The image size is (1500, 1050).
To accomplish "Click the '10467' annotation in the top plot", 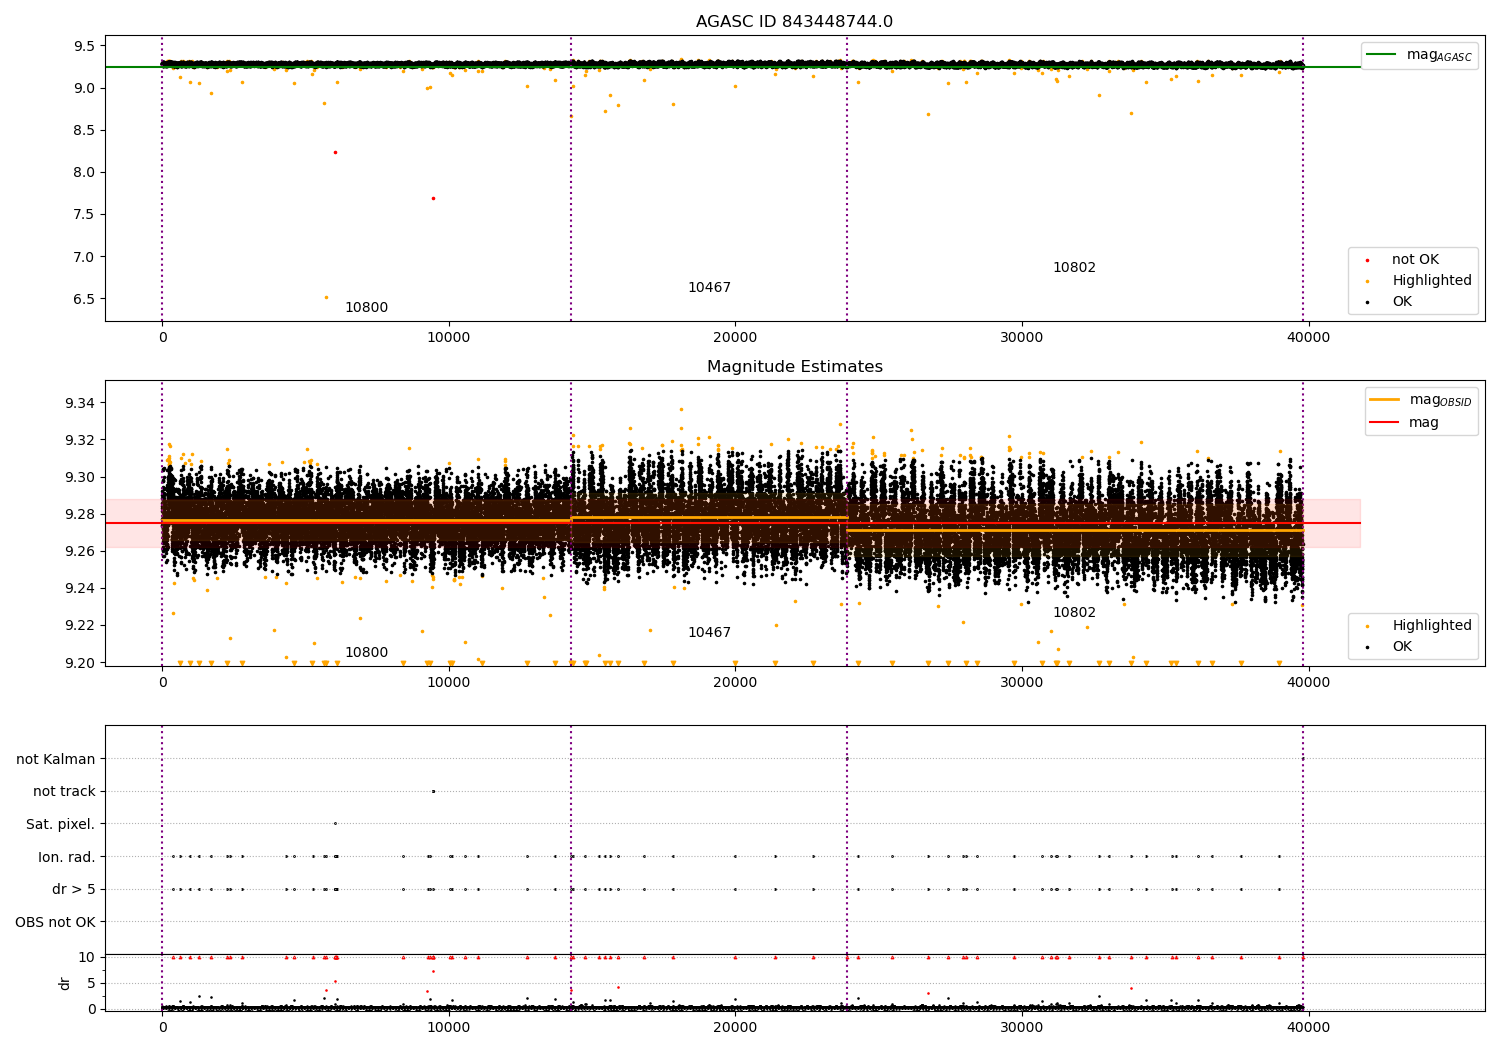I will point(709,288).
